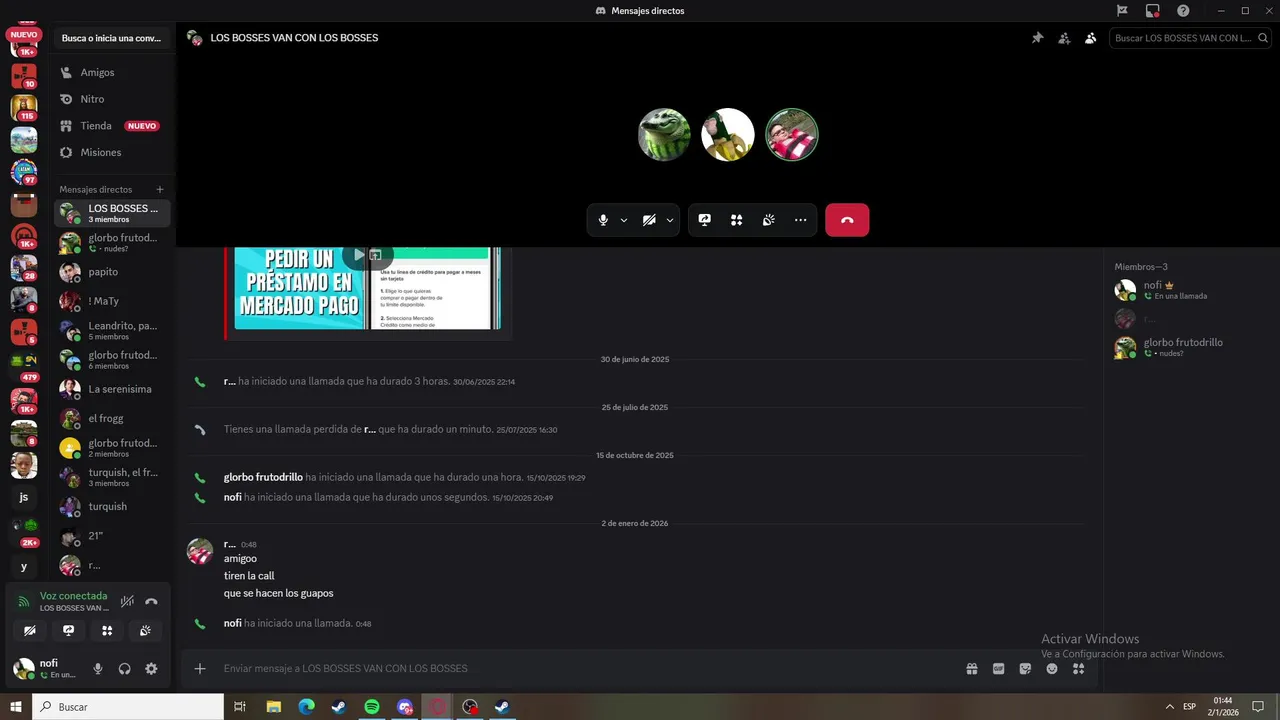Open 21" direct message
Image resolution: width=1280 pixels, height=720 pixels.
pos(112,536)
